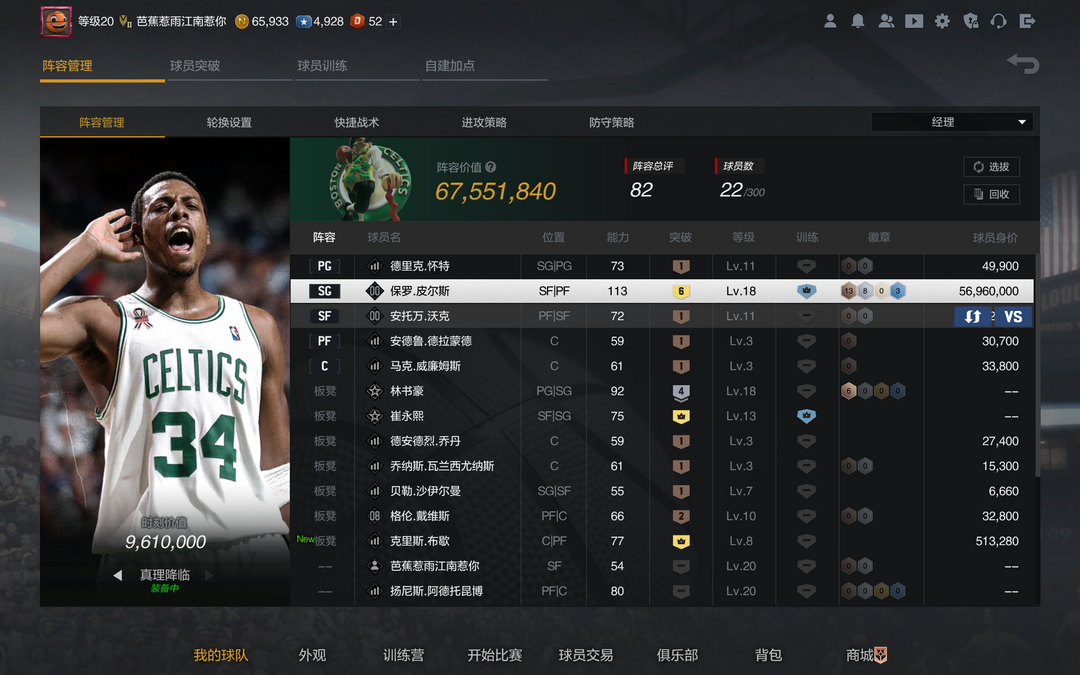Click the swap arrows icon on 安托万.沃克 row
Screen dimensions: 1080x675
(x=972, y=316)
